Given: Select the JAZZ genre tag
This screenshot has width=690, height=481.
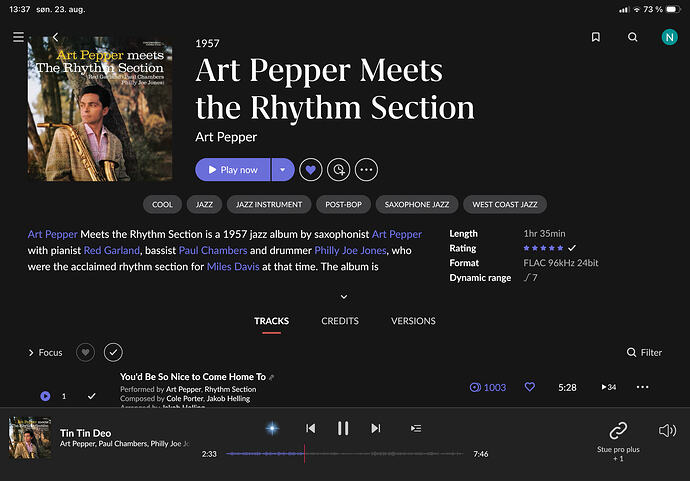Looking at the screenshot, I should click(x=204, y=204).
